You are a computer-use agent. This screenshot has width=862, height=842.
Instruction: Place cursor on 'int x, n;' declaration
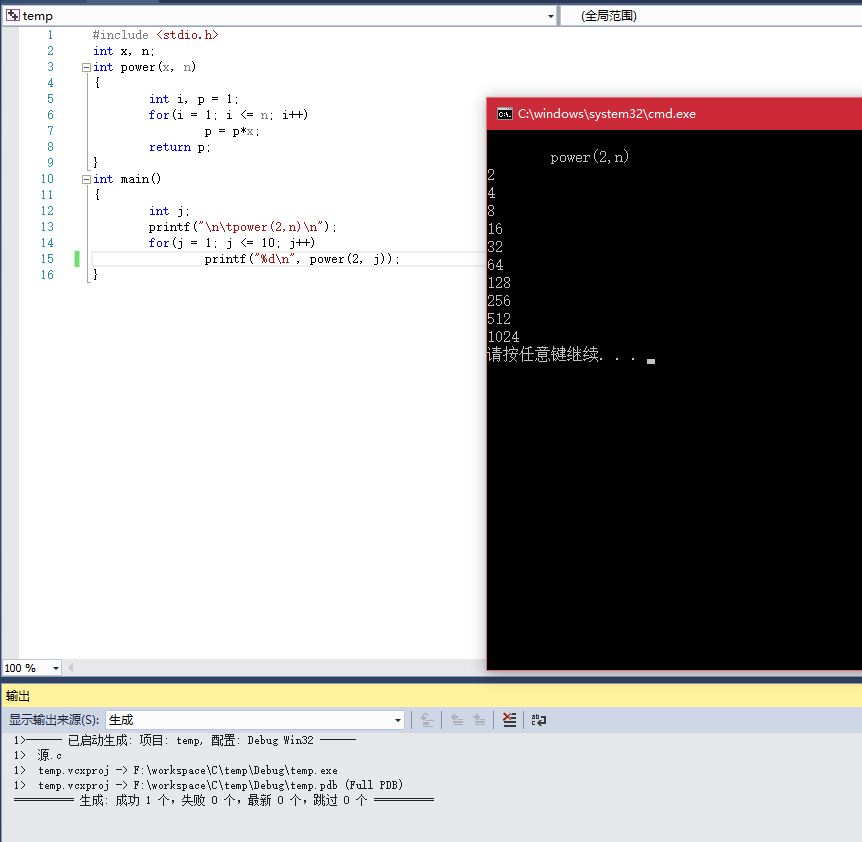(124, 51)
